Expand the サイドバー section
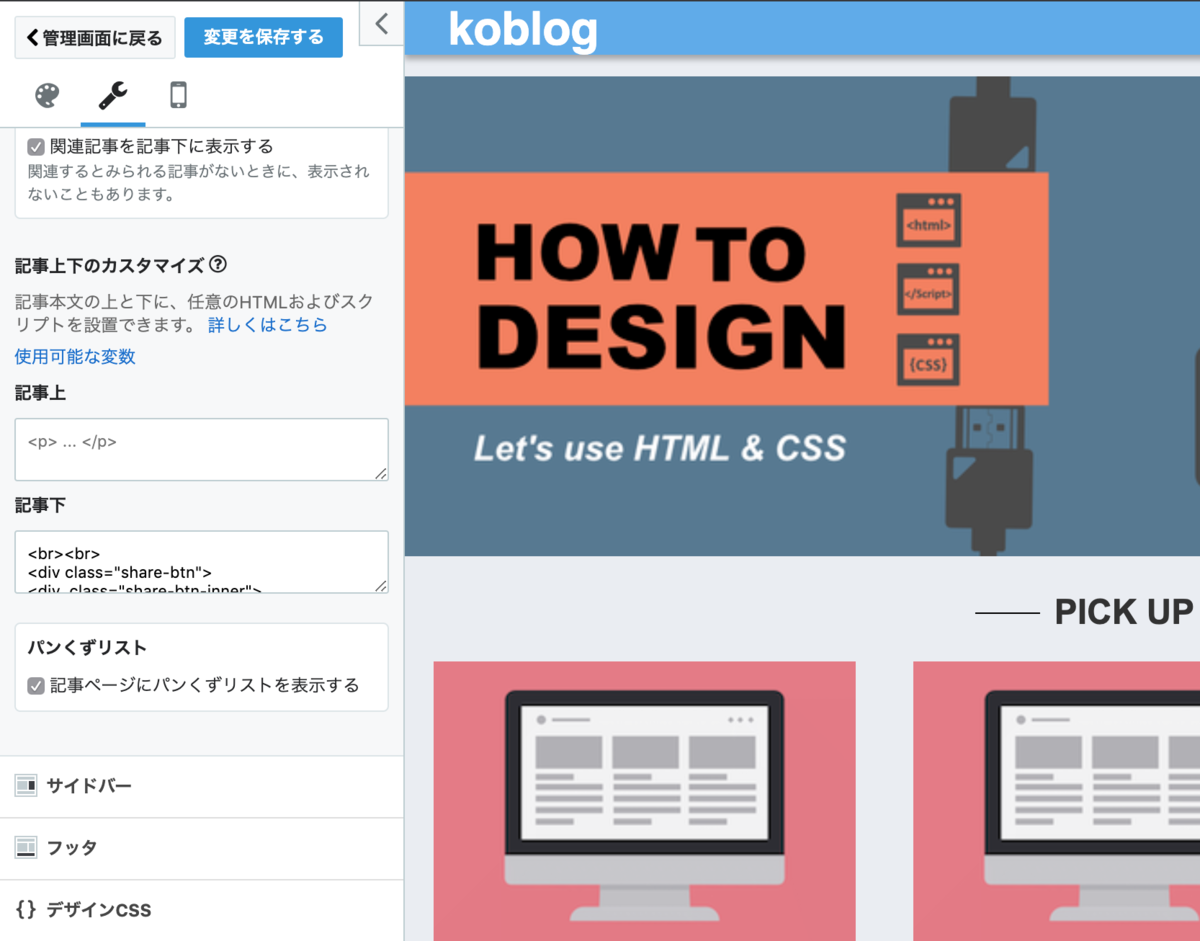Viewport: 1200px width, 941px height. coord(201,786)
